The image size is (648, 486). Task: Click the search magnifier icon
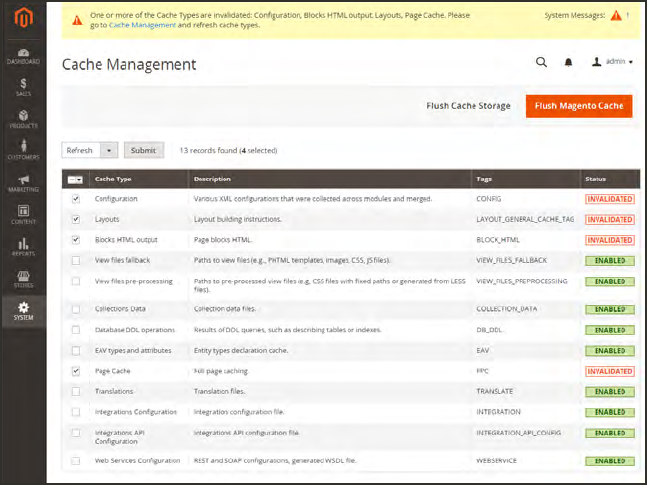click(x=541, y=62)
